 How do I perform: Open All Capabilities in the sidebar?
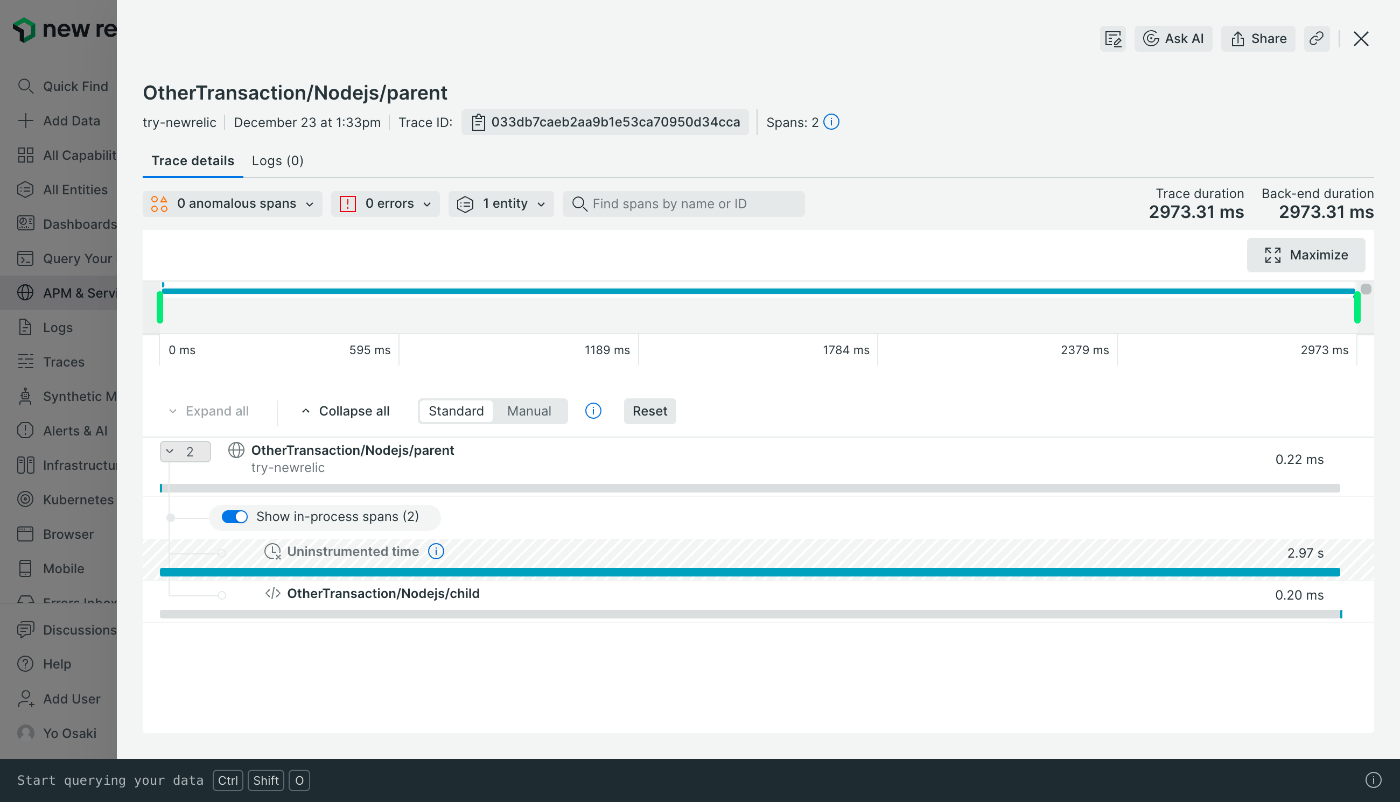(x=66, y=155)
